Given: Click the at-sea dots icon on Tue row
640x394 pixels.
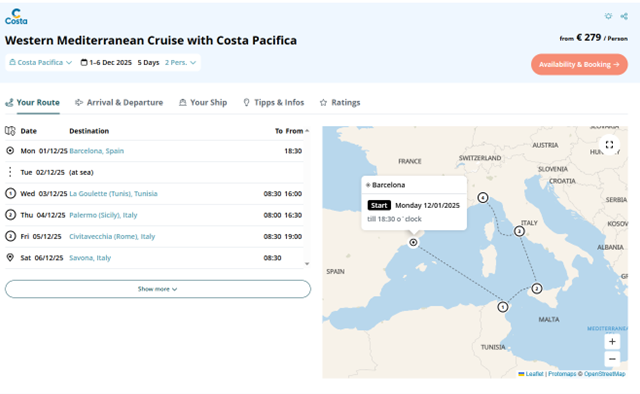Looking at the screenshot, I should coord(10,172).
